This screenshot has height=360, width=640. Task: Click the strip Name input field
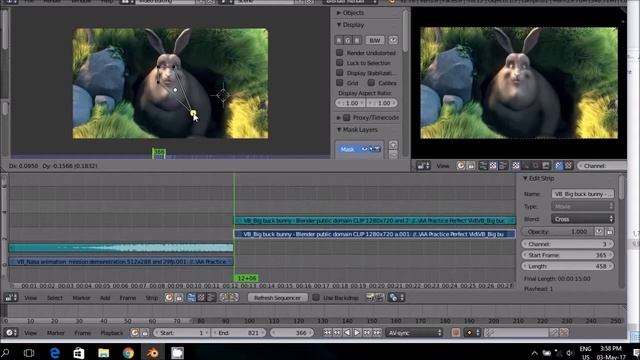click(582, 194)
